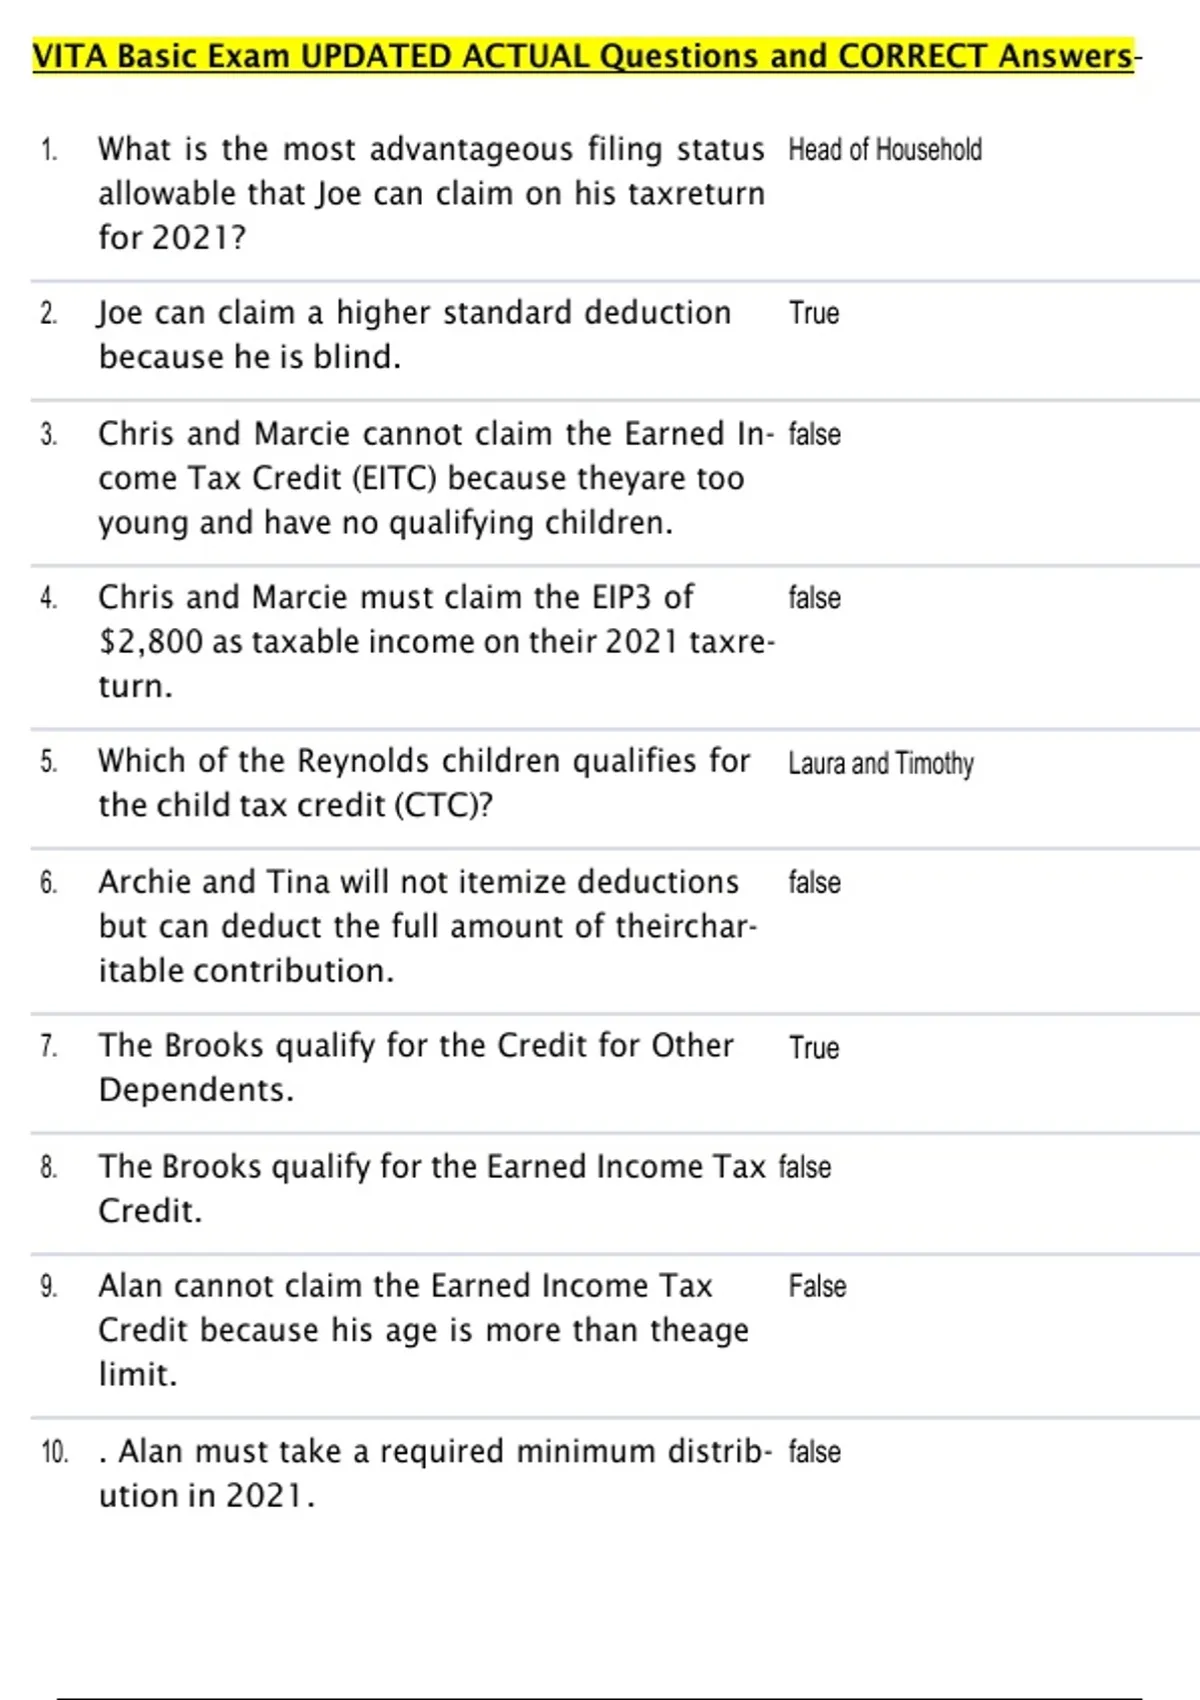Click the Reynolds children CTC question
The width and height of the screenshot is (1200, 1700).
(x=424, y=782)
